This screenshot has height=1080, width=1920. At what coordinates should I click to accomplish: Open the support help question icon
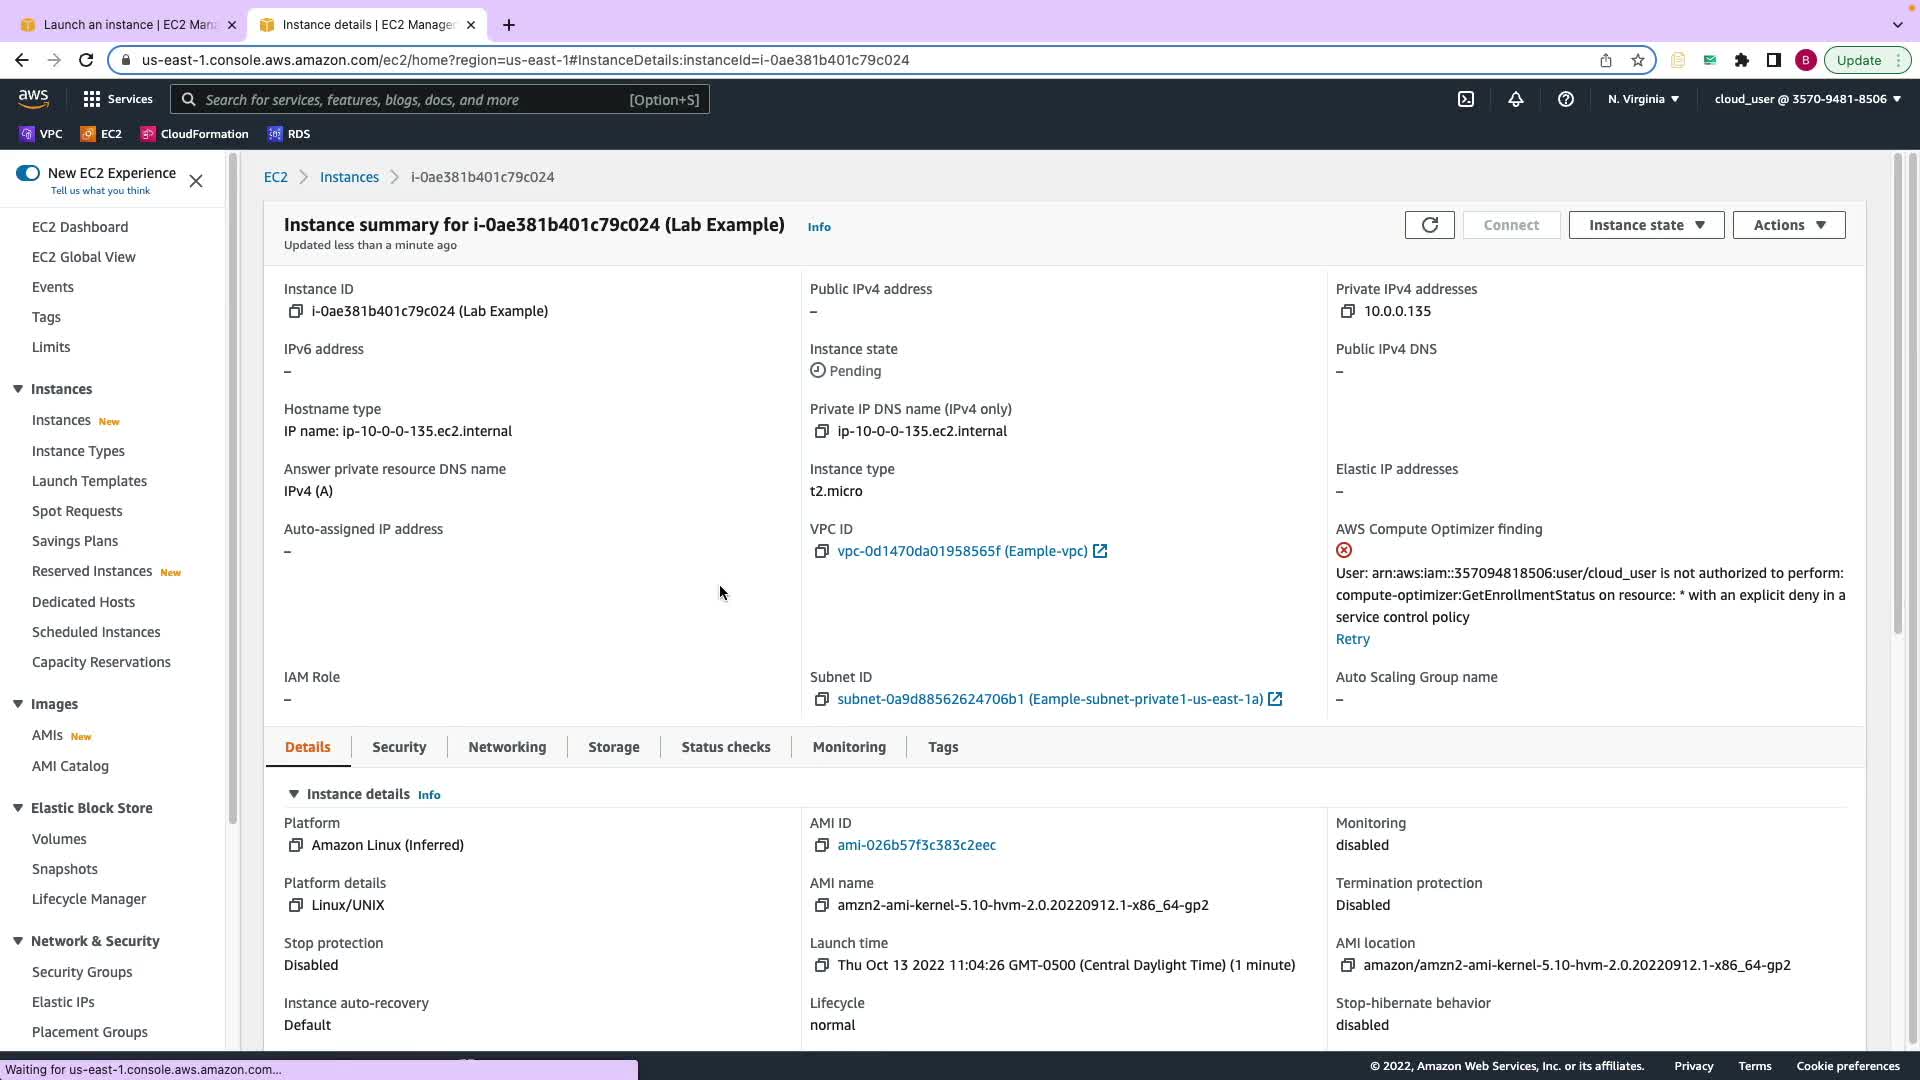click(1565, 99)
